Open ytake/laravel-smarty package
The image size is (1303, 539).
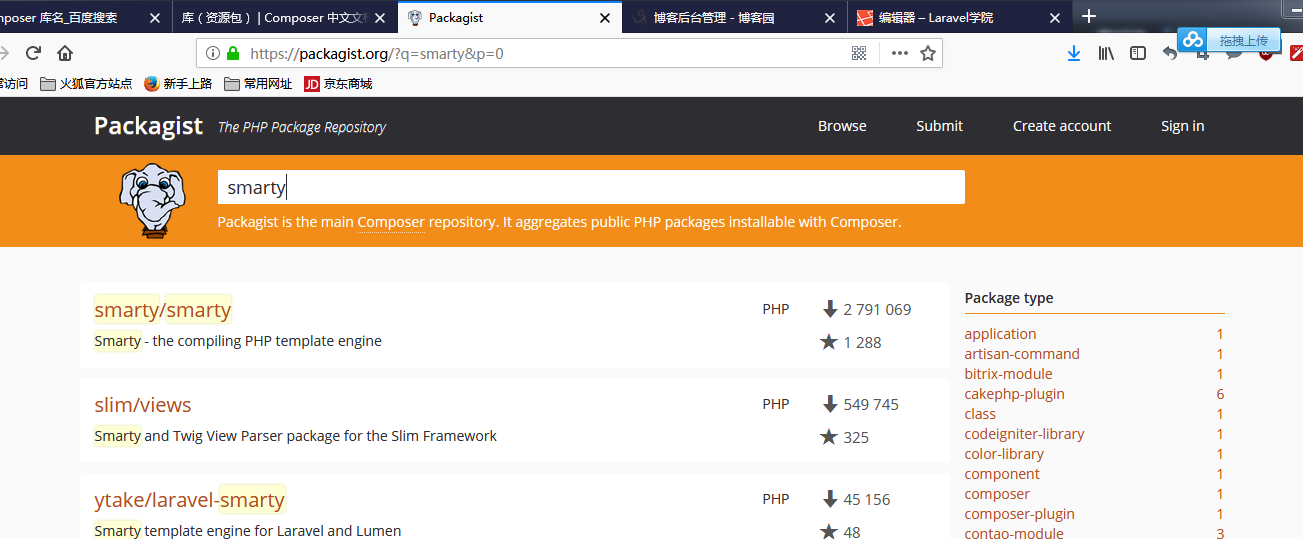190,500
